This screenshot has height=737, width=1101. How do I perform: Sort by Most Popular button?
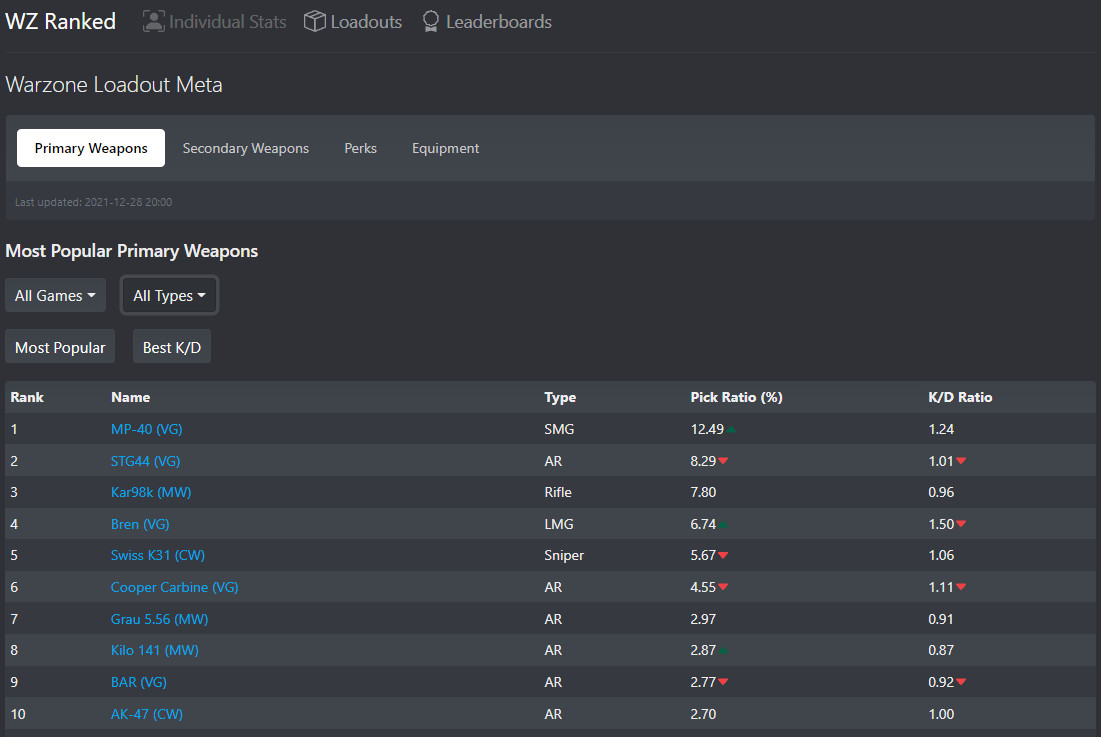tap(60, 347)
